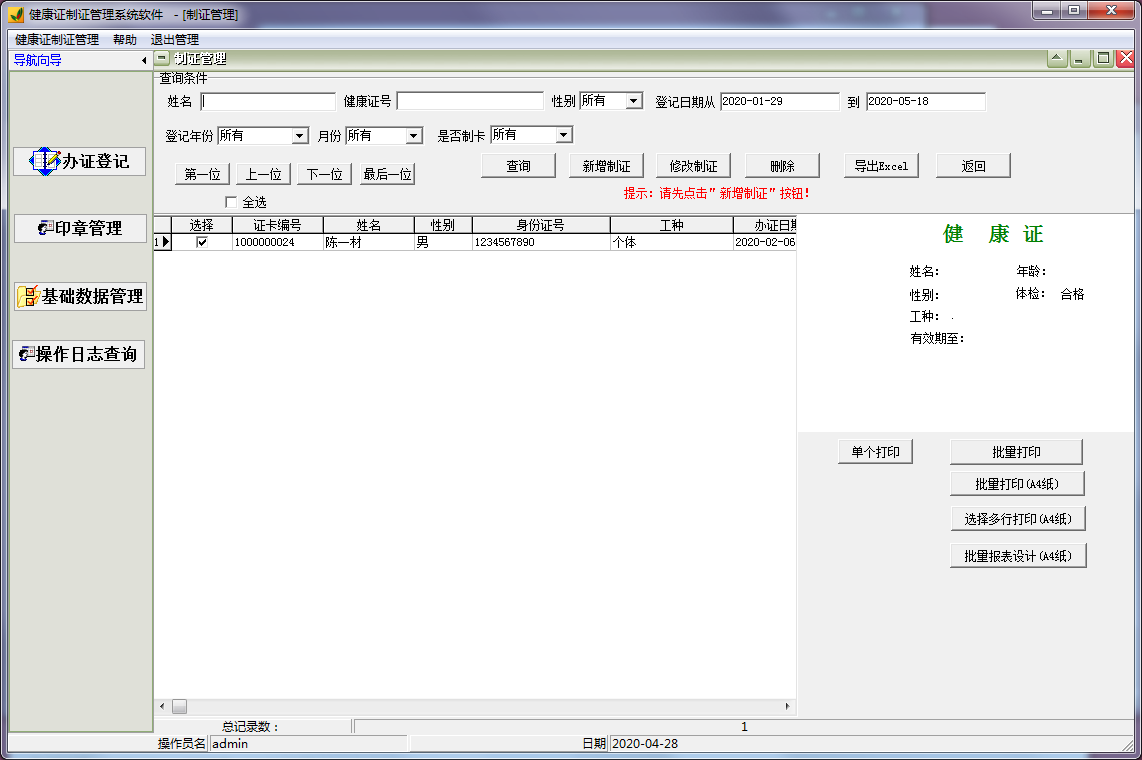The width and height of the screenshot is (1142, 760).
Task: Export records with the 导出Excel button
Action: click(x=881, y=165)
